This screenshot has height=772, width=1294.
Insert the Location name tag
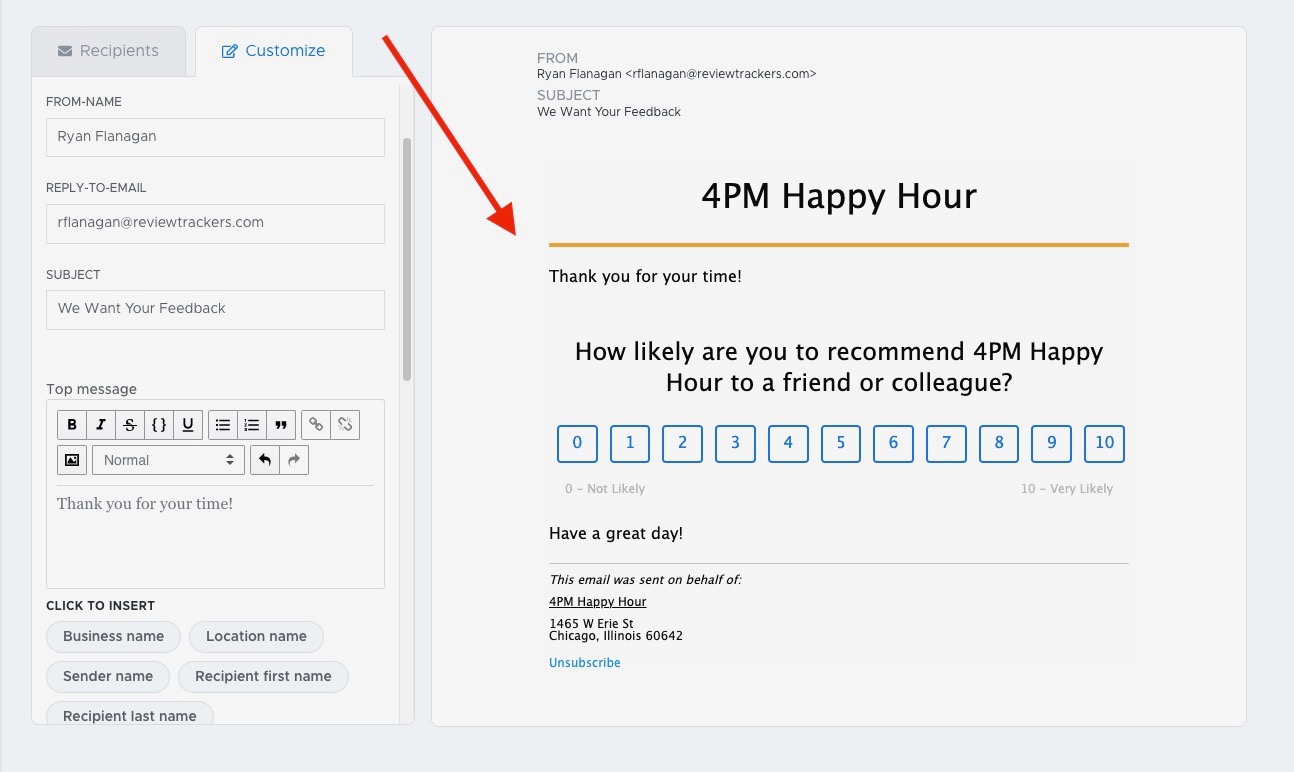256,636
